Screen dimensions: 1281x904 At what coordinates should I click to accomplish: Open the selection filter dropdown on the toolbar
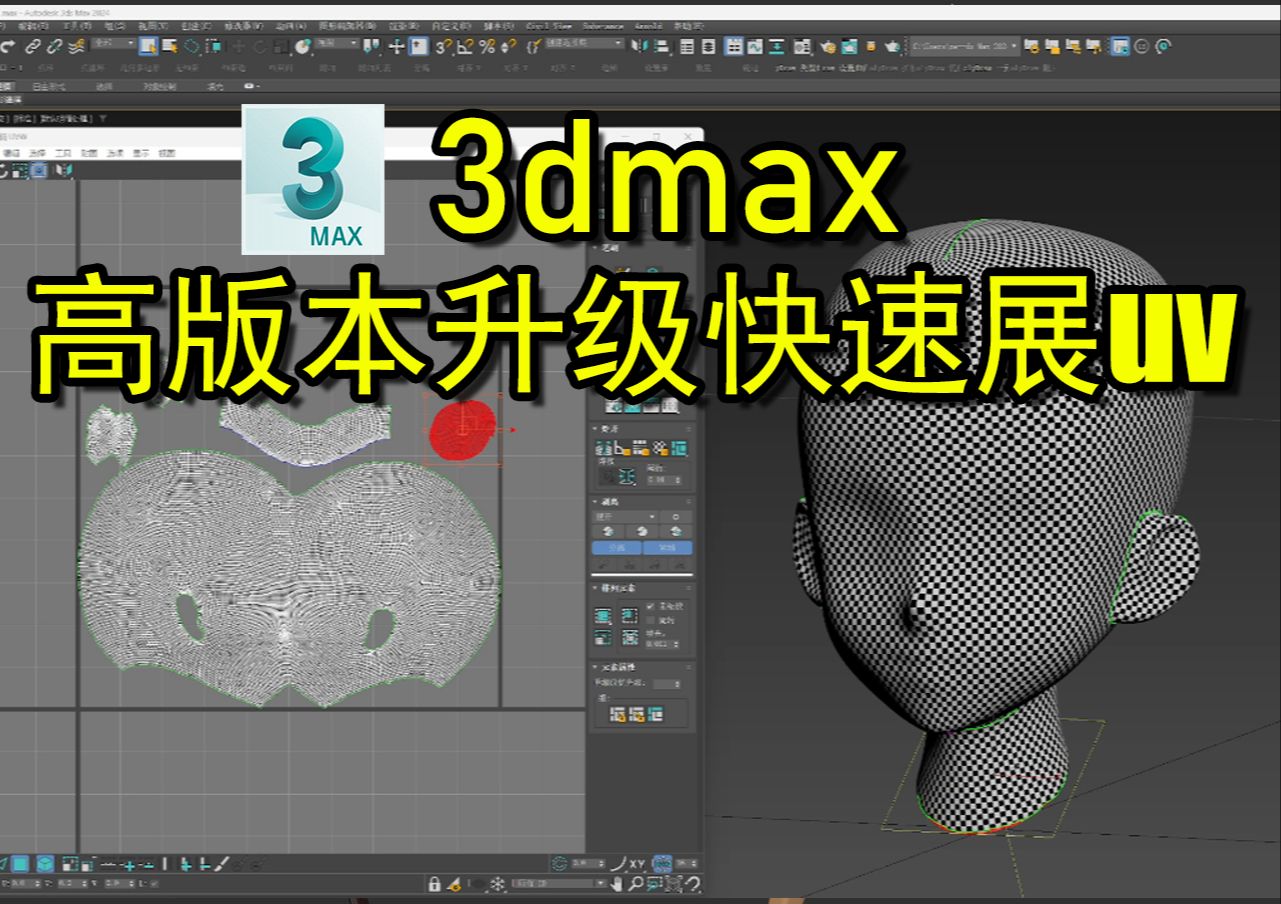click(110, 45)
